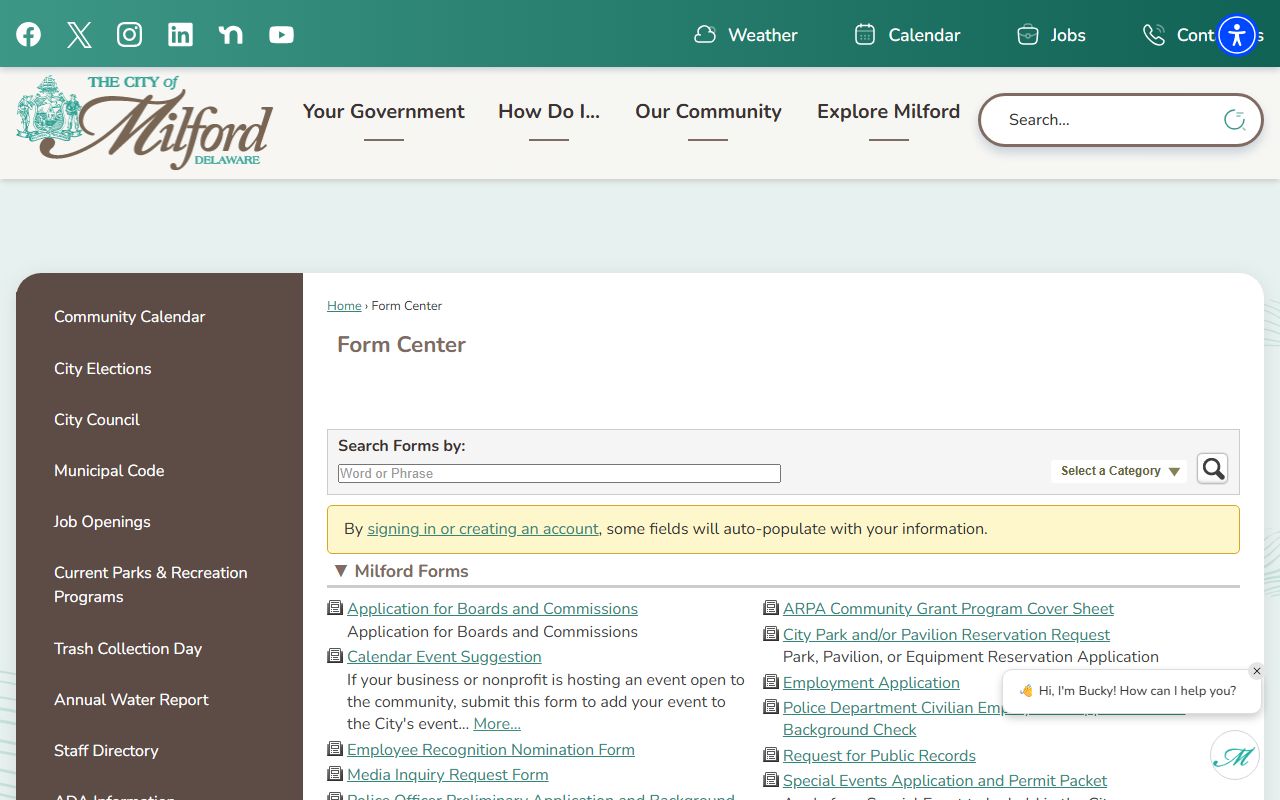1280x800 pixels.
Task: Collapse the Milford Forms section
Action: (341, 571)
